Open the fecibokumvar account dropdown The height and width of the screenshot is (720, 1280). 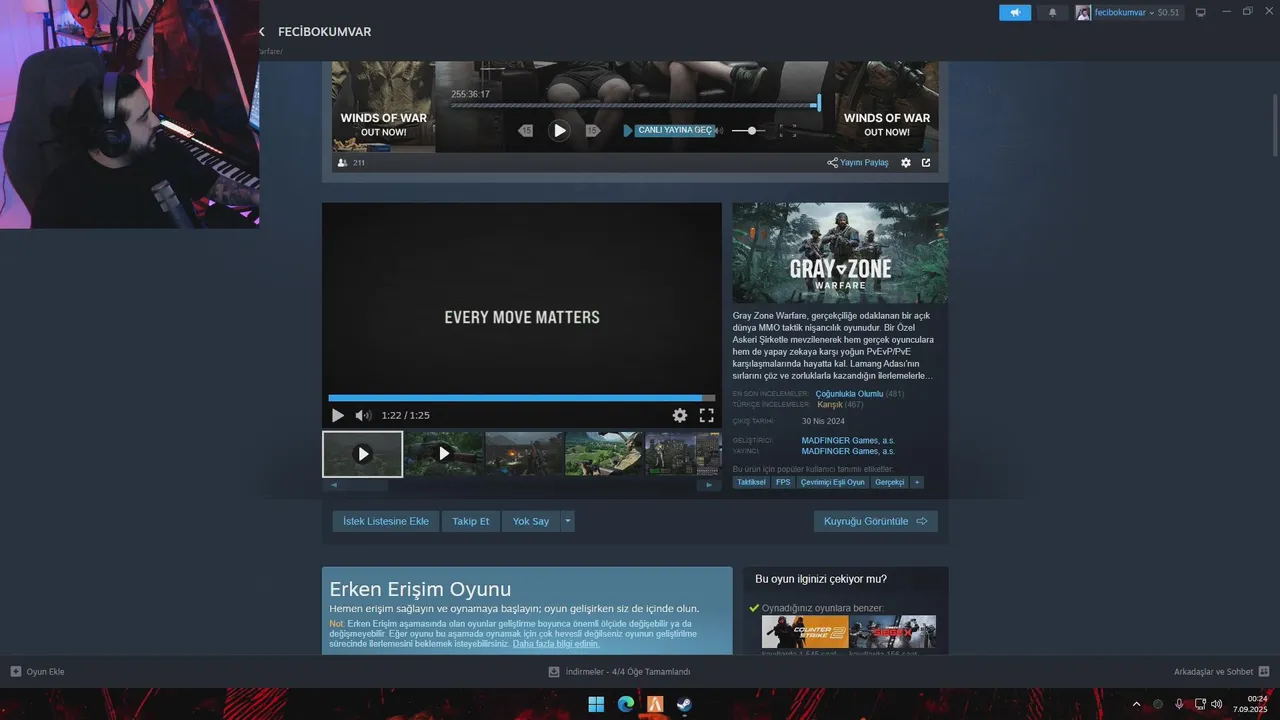point(1128,12)
